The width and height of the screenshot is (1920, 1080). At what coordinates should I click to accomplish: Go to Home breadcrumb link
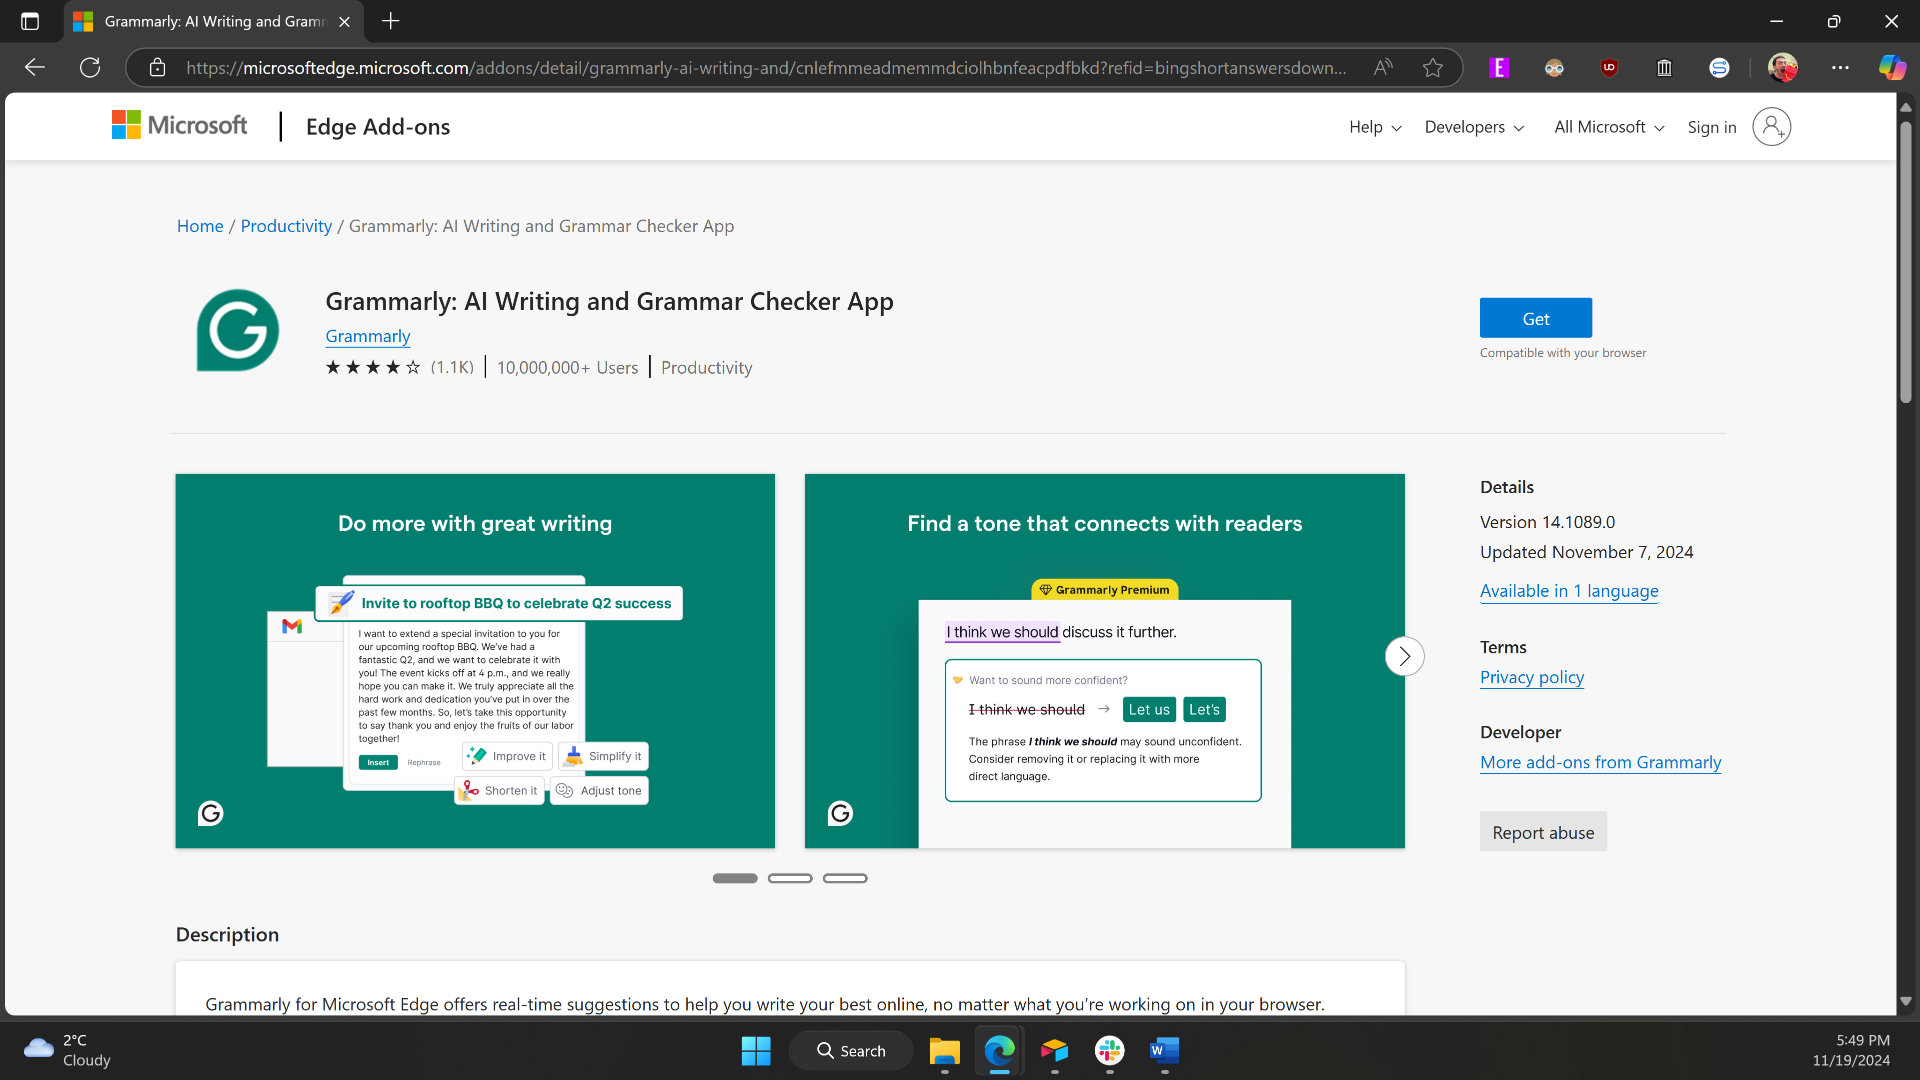200,226
